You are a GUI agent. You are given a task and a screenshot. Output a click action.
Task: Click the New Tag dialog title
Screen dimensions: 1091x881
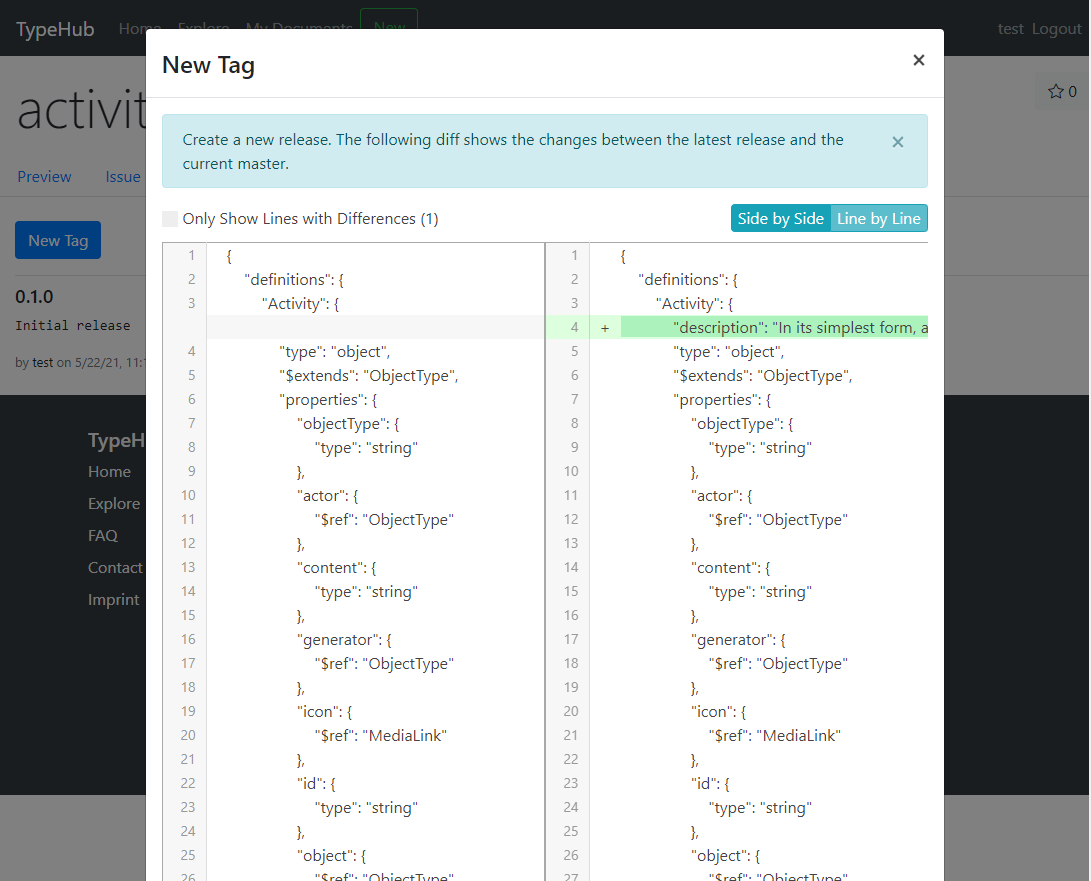point(208,65)
